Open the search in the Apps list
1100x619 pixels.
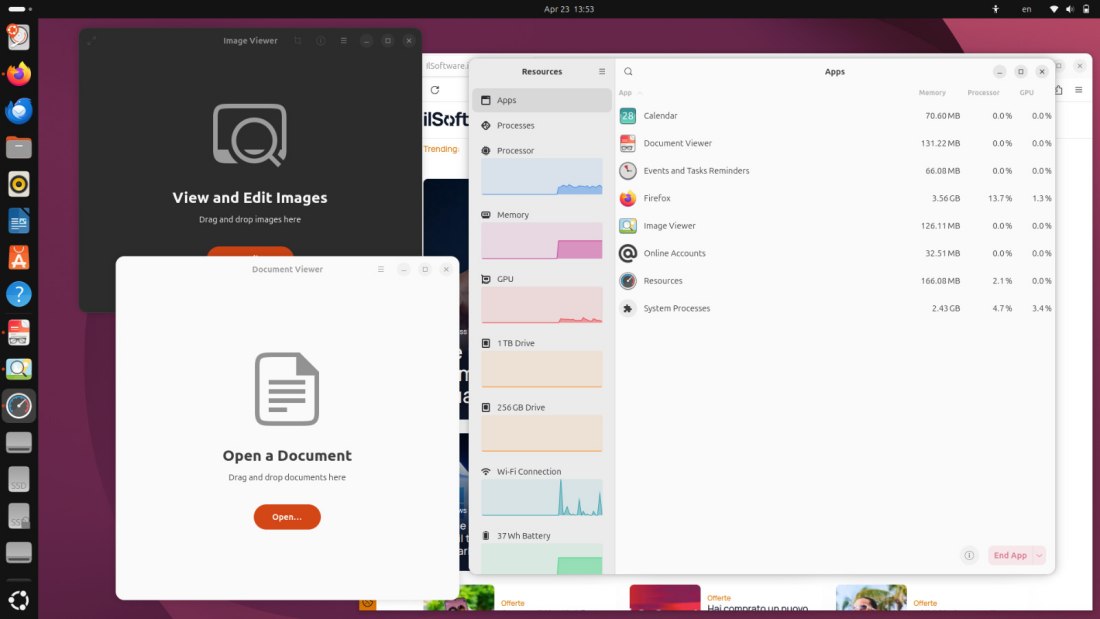[x=628, y=71]
